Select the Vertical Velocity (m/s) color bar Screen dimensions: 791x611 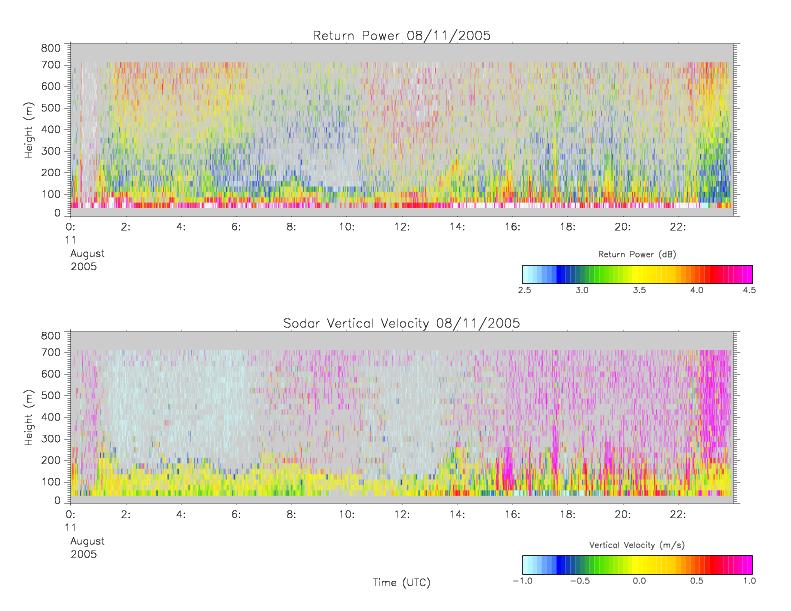click(x=637, y=565)
